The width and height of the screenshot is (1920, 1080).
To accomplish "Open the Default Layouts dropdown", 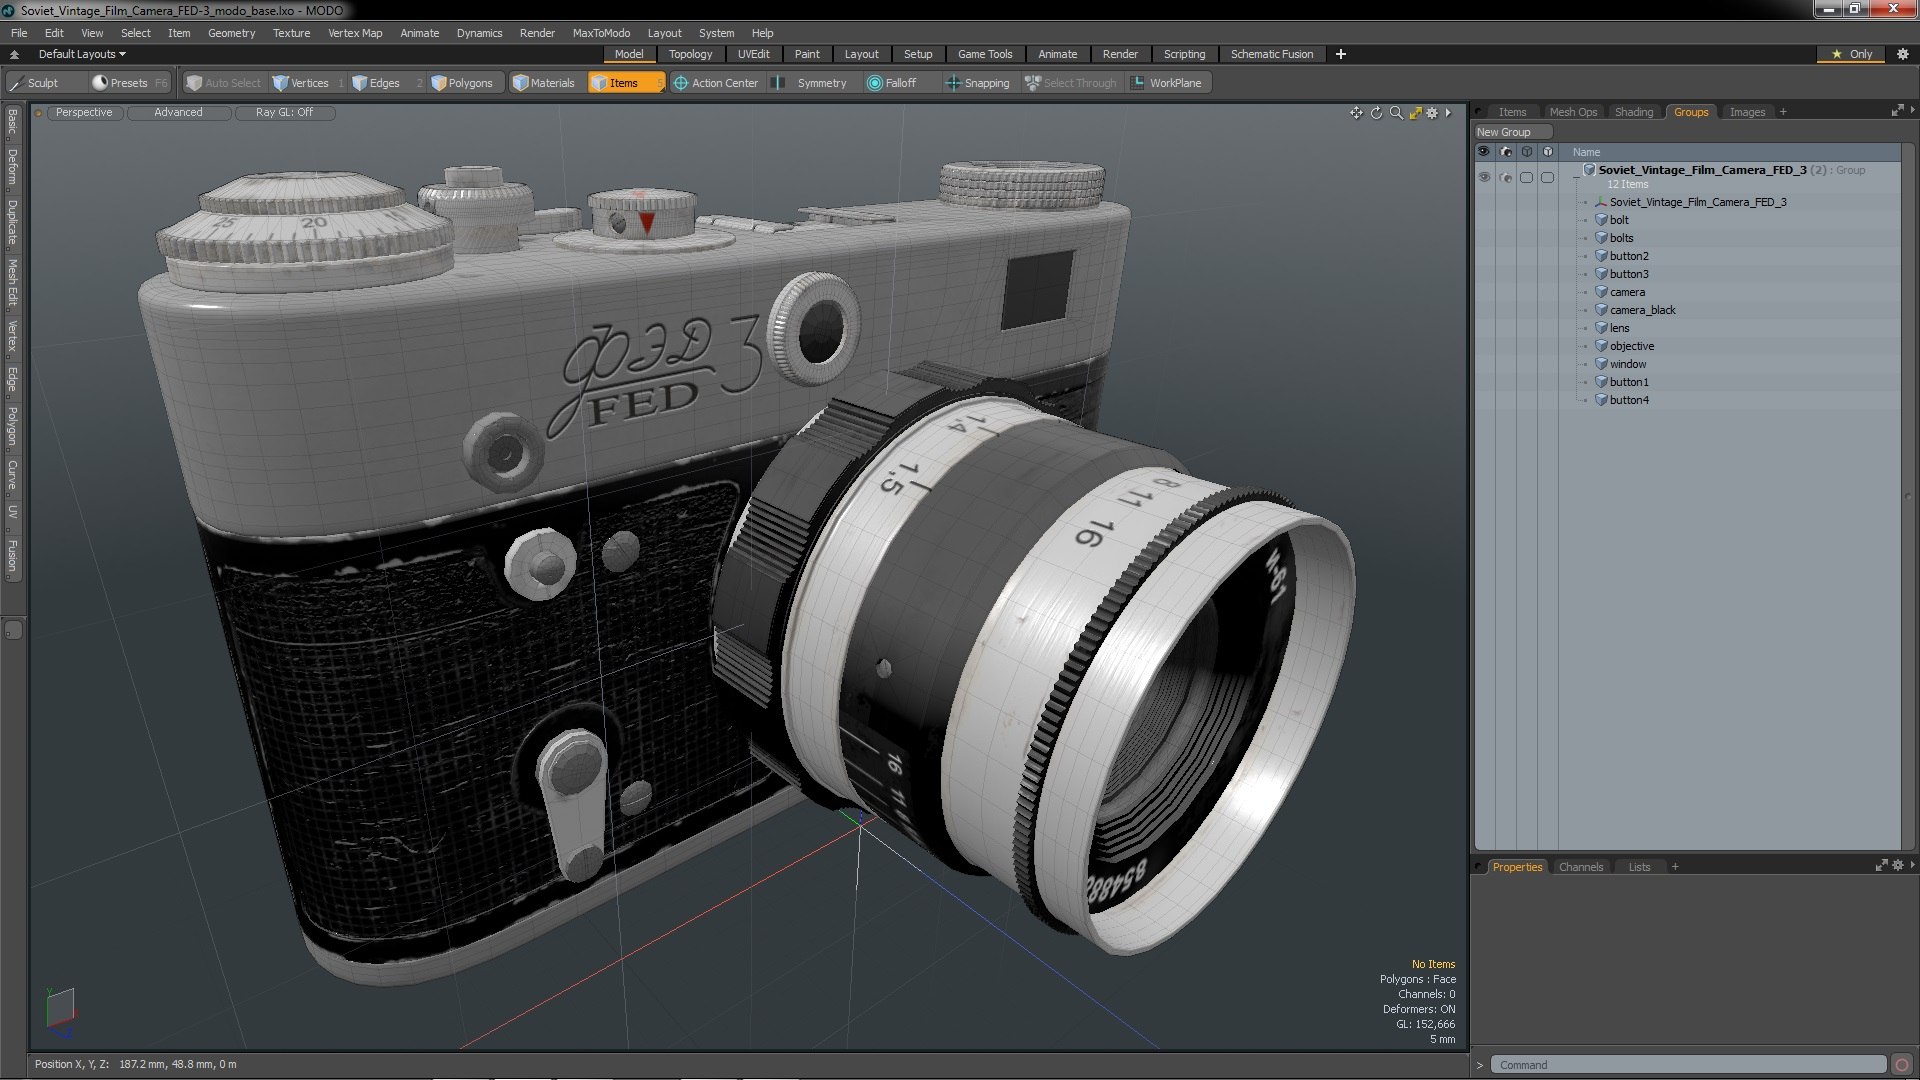I will pos(82,54).
